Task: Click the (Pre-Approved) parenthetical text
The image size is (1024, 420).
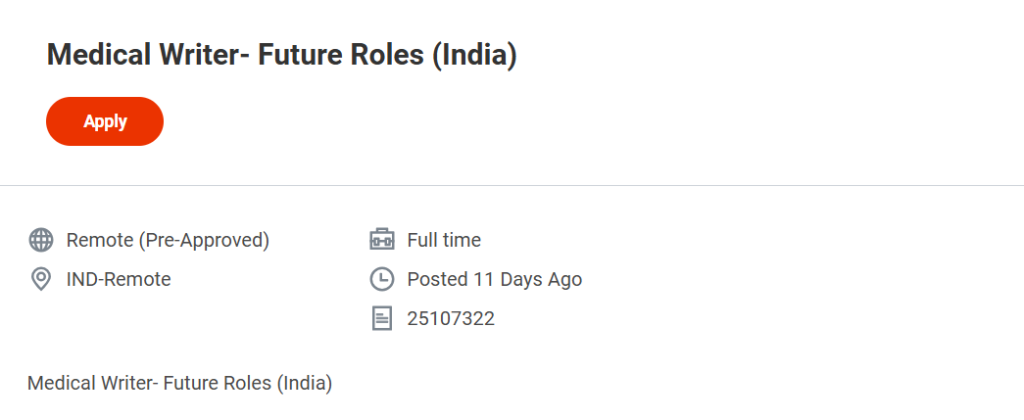Action: 204,240
